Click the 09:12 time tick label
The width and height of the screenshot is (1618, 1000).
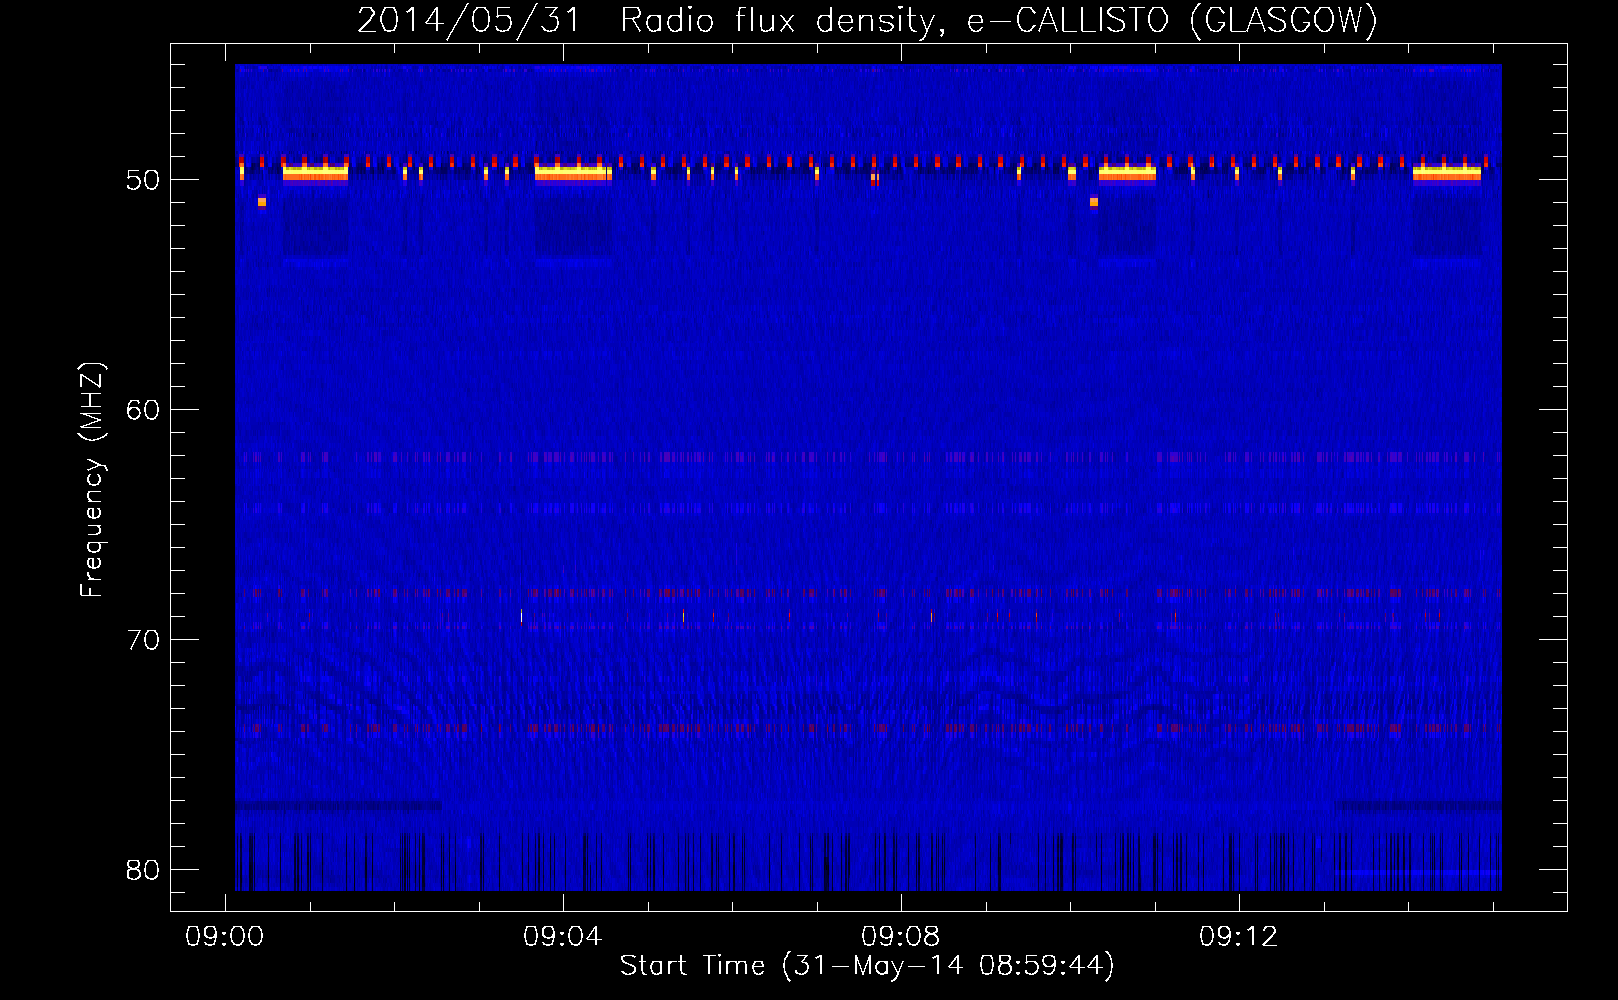point(1239,937)
